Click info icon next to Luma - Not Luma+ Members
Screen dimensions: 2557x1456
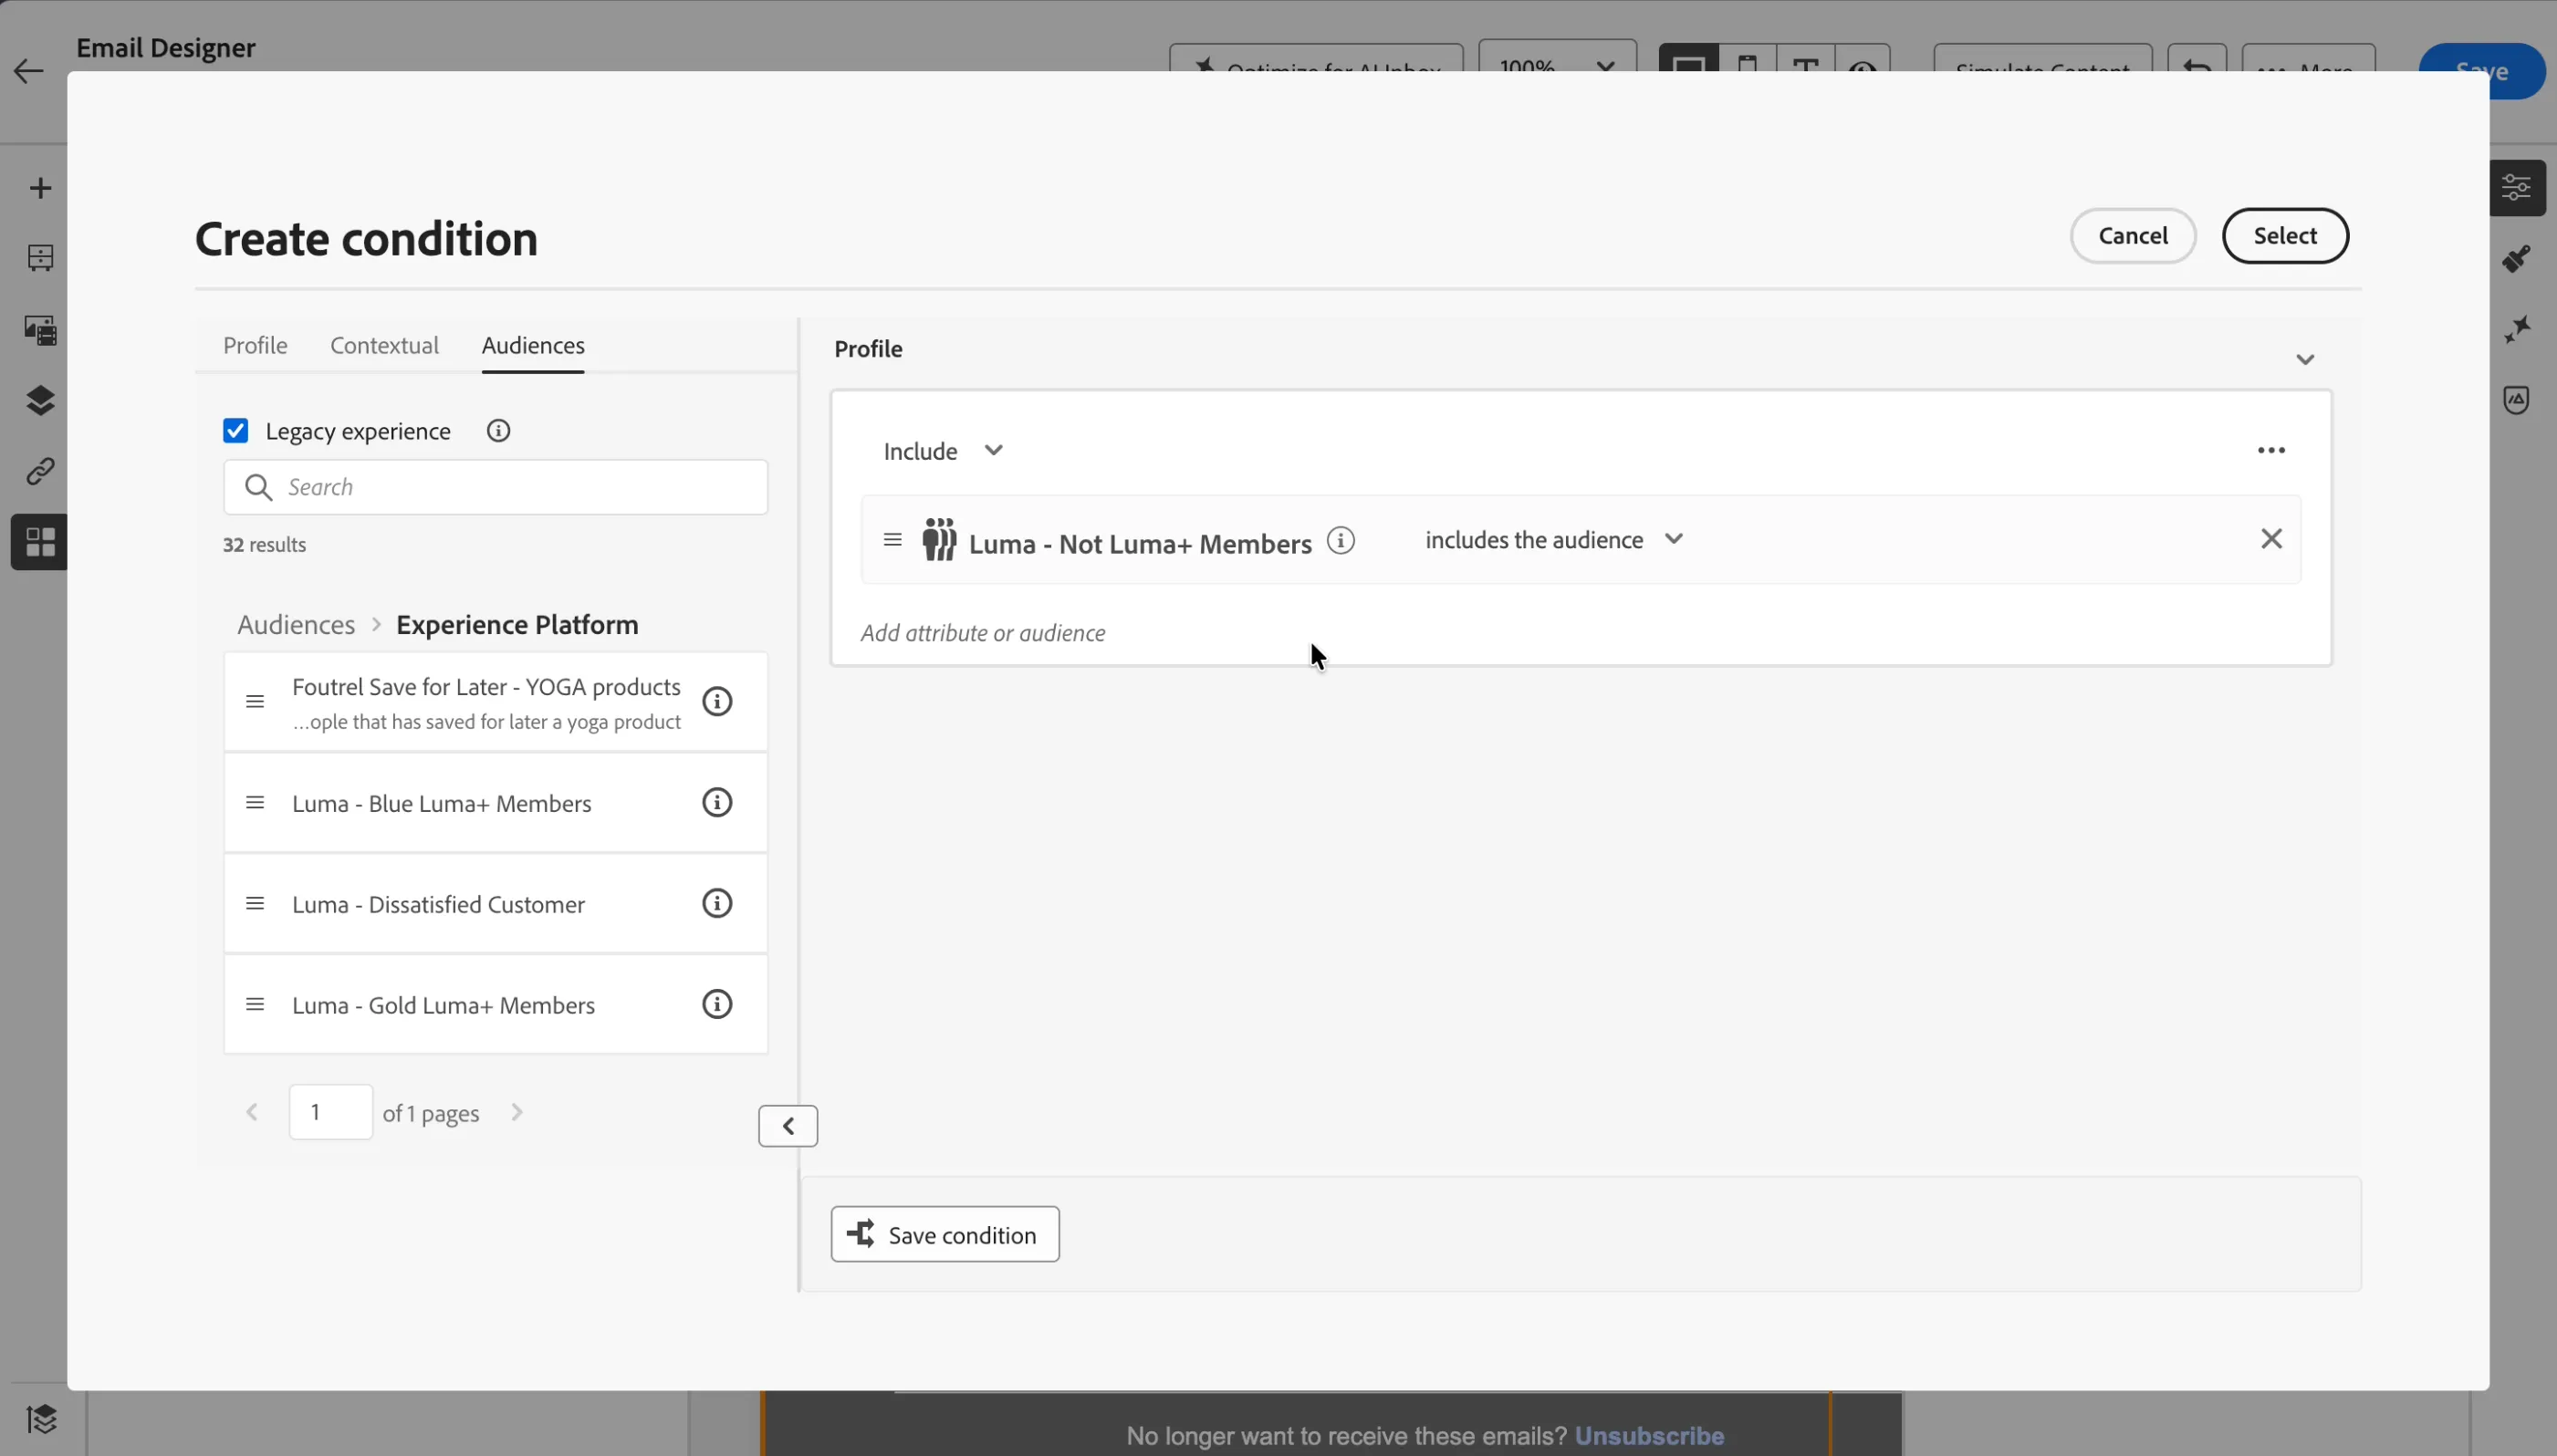[x=1340, y=541]
